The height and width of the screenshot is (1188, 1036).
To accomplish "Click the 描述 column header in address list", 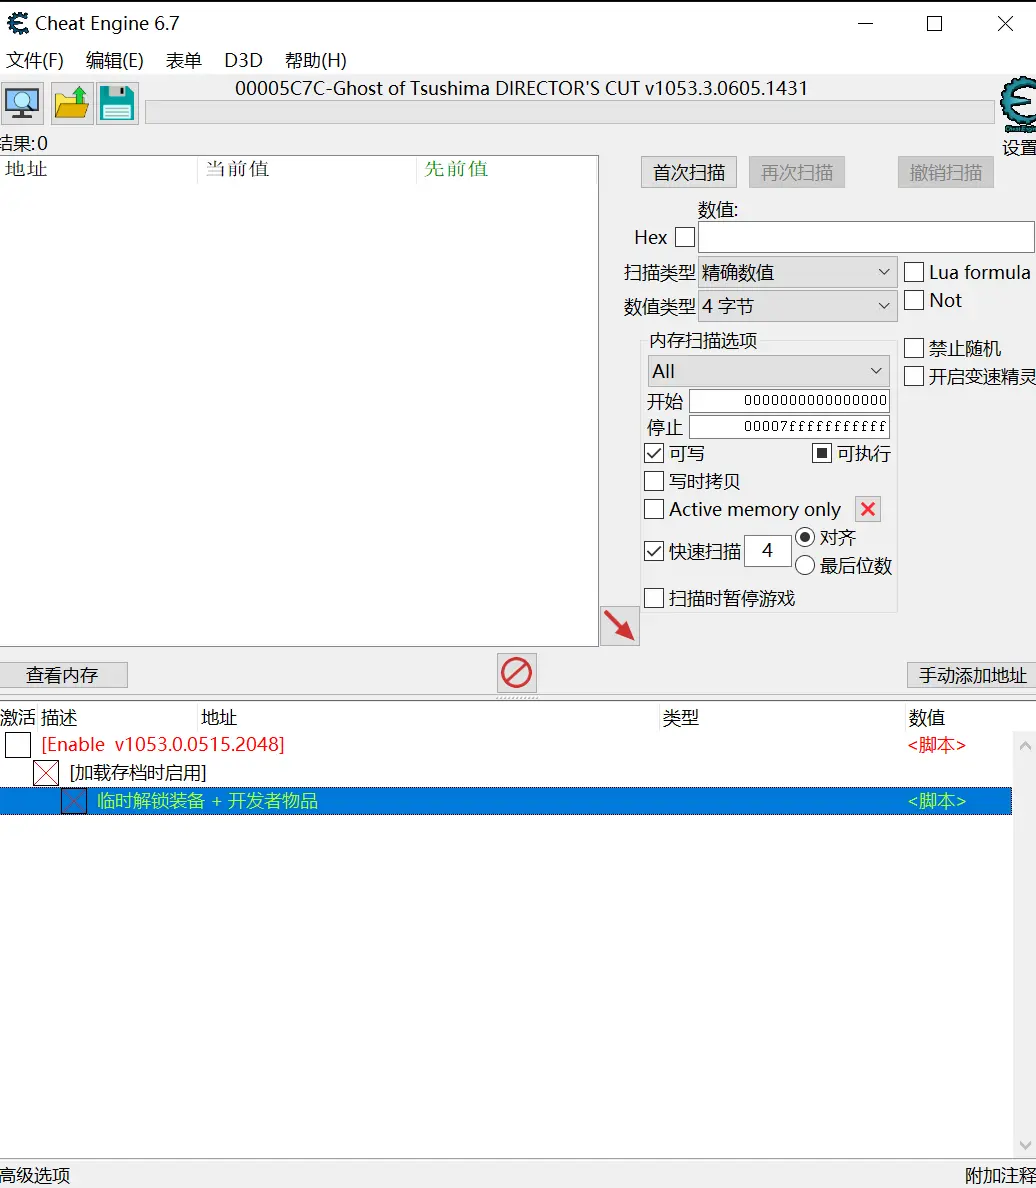I will click(x=117, y=717).
